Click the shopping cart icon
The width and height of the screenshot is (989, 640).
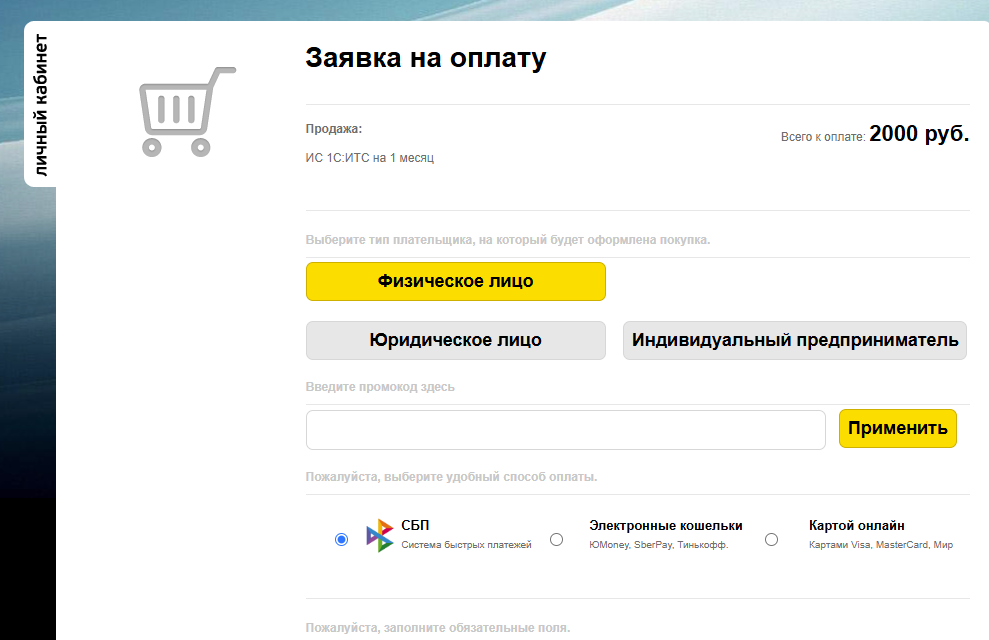(187, 112)
